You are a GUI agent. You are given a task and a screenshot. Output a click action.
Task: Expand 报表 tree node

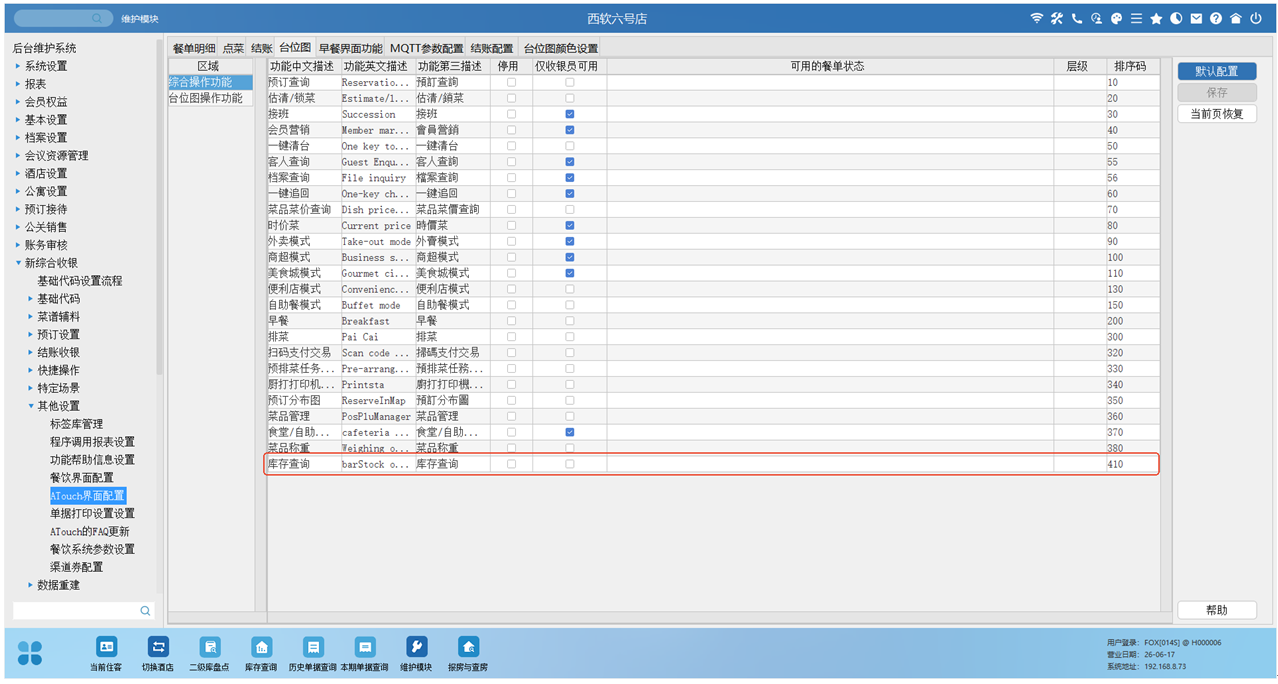[17, 84]
